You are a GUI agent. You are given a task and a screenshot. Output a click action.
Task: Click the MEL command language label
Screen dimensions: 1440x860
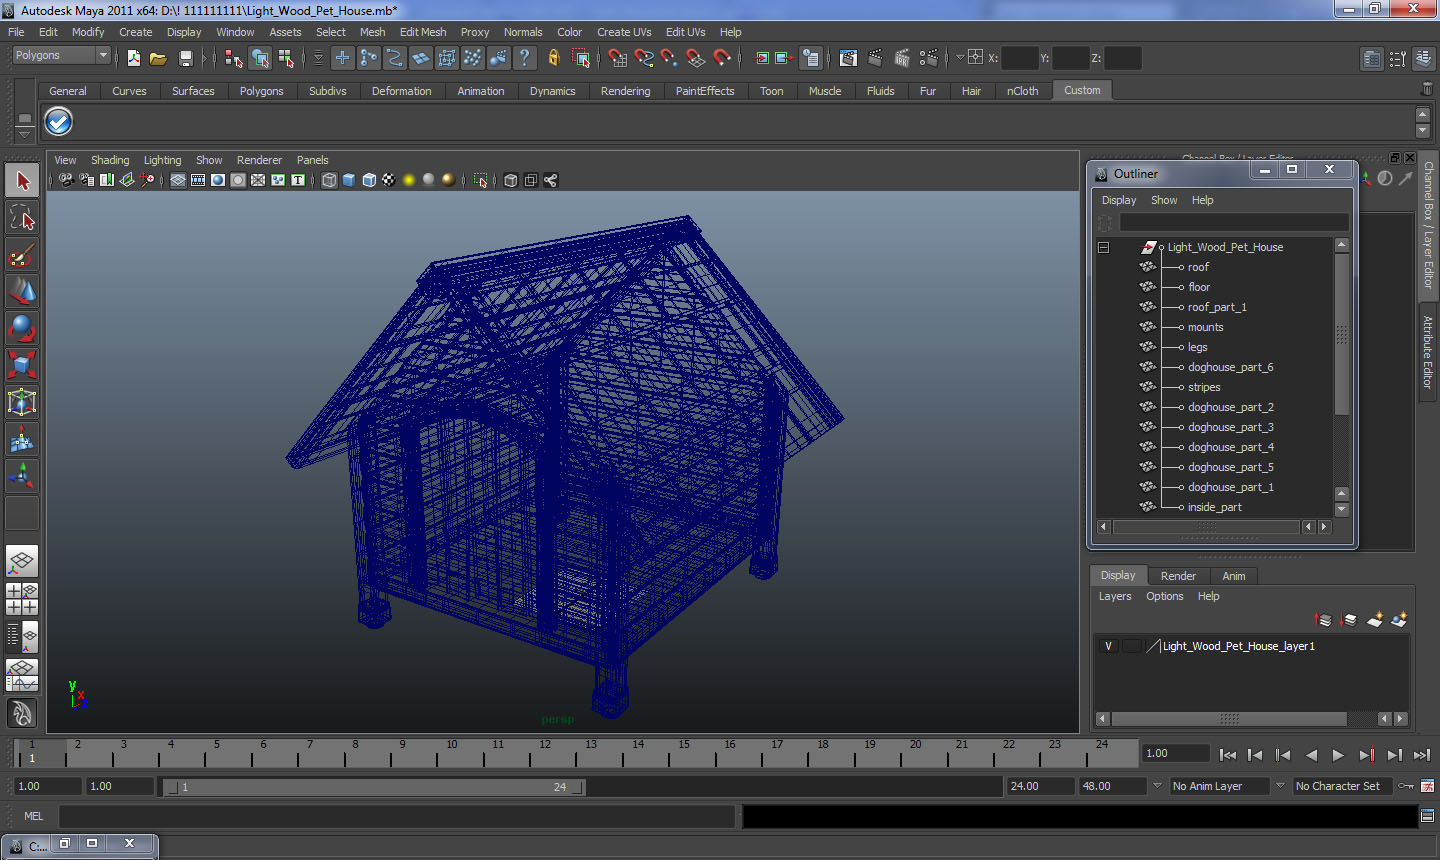point(34,816)
